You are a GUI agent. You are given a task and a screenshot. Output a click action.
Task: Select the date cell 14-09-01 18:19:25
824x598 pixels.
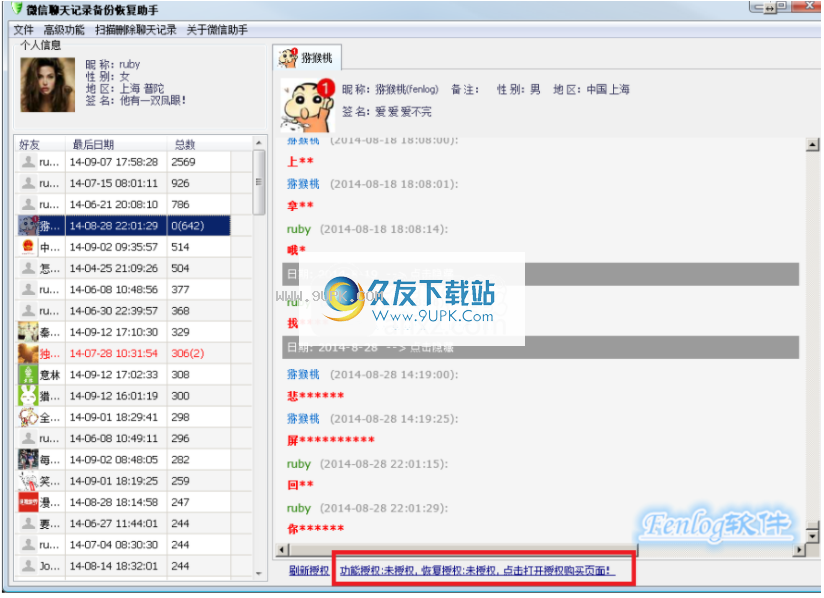point(116,481)
